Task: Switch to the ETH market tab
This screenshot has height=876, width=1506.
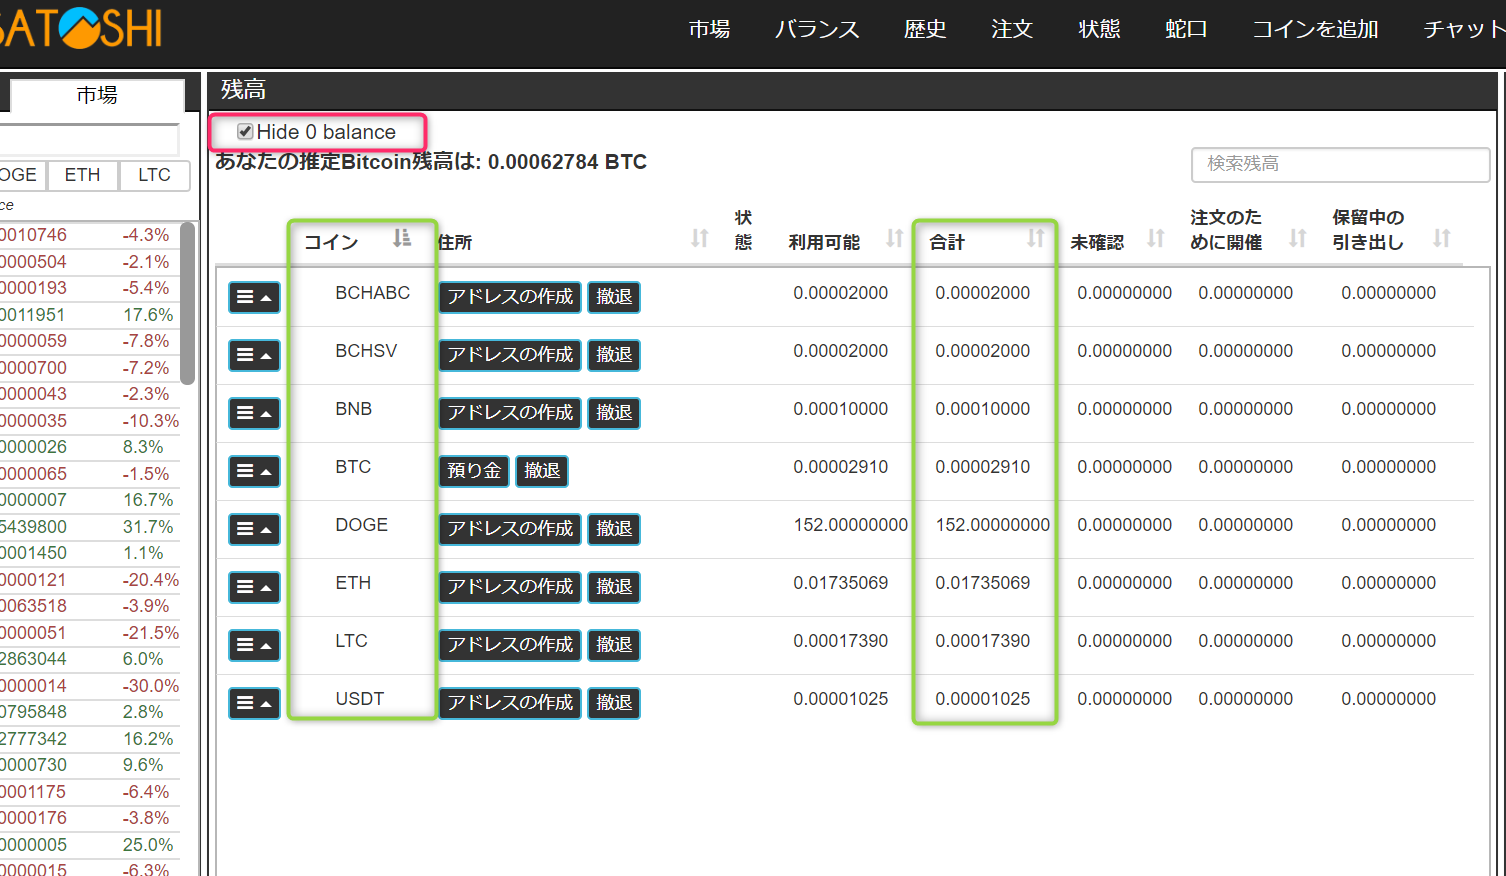Action: coord(82,175)
